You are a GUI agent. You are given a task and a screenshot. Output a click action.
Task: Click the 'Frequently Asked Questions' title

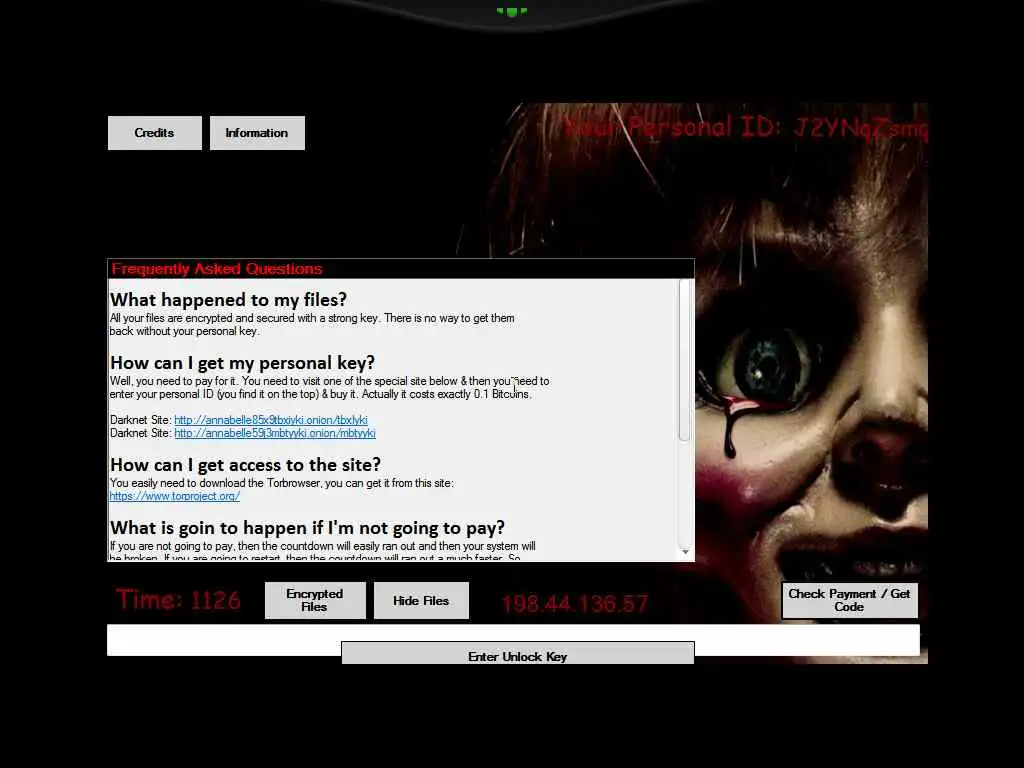(x=217, y=269)
